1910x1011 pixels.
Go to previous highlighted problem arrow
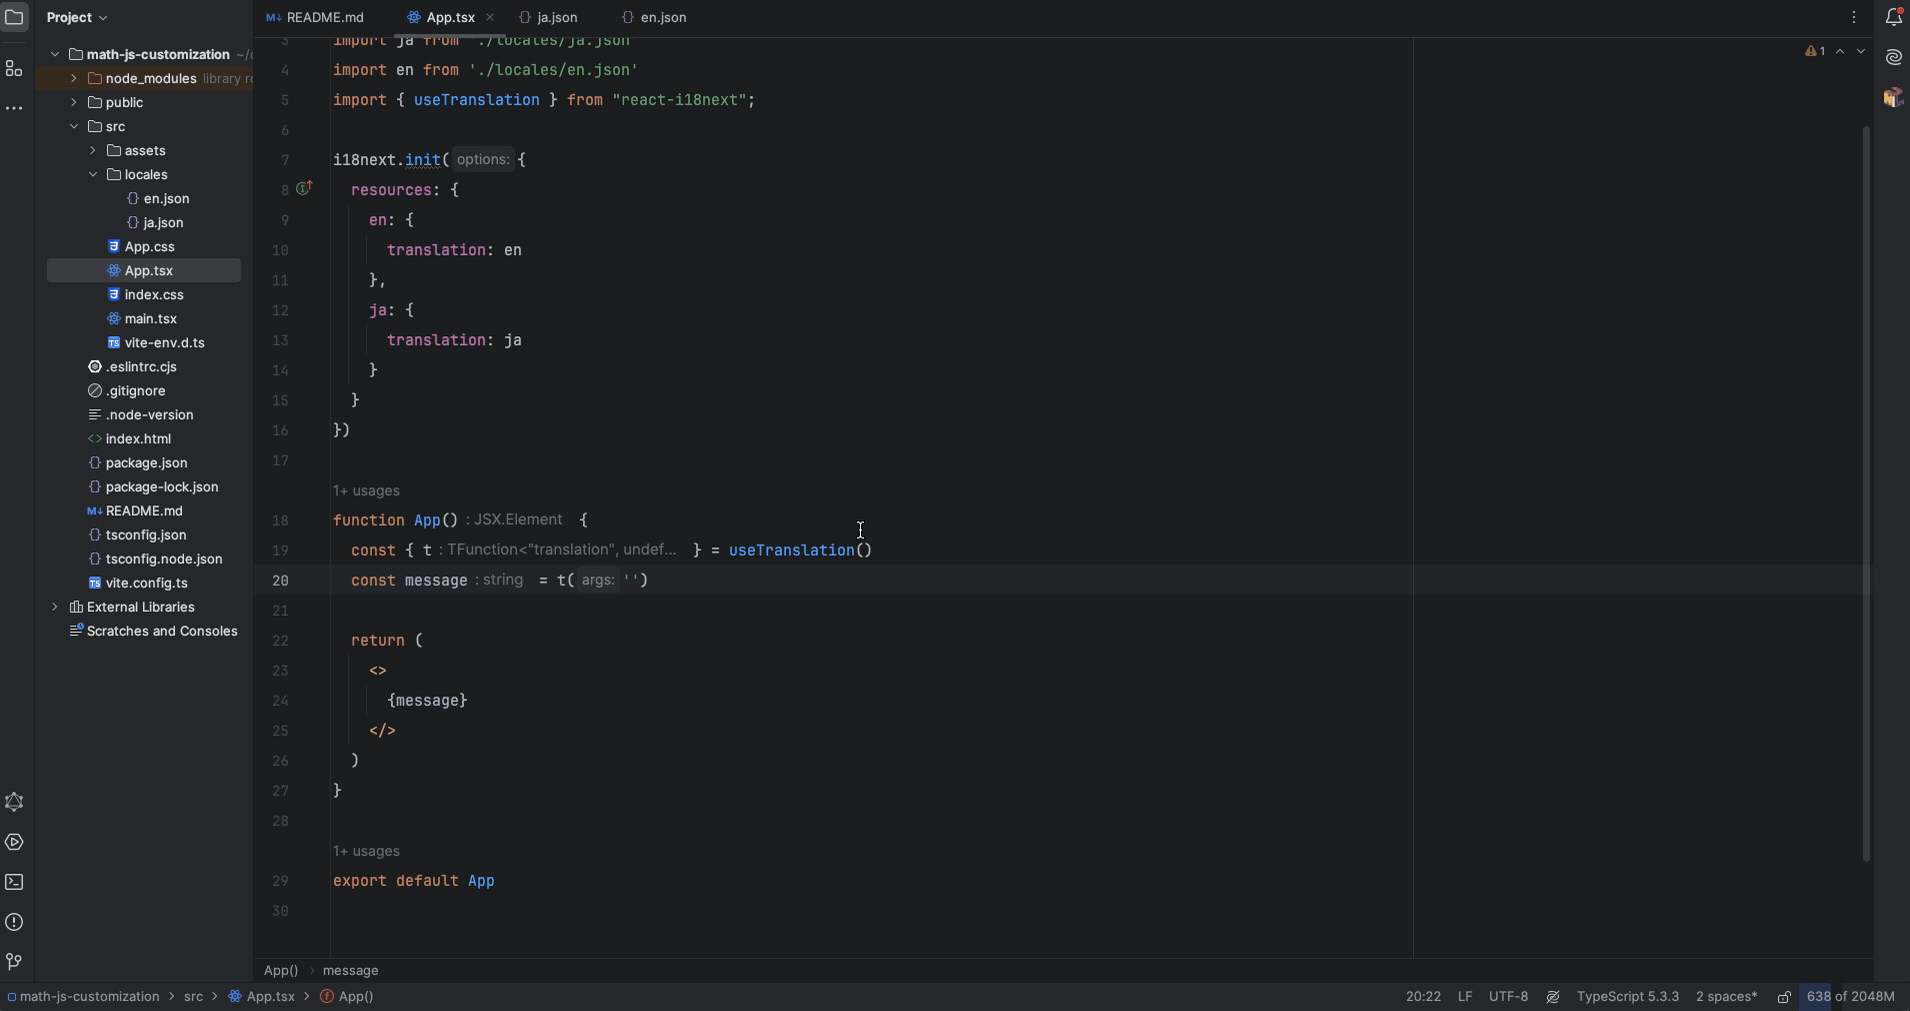(1840, 51)
